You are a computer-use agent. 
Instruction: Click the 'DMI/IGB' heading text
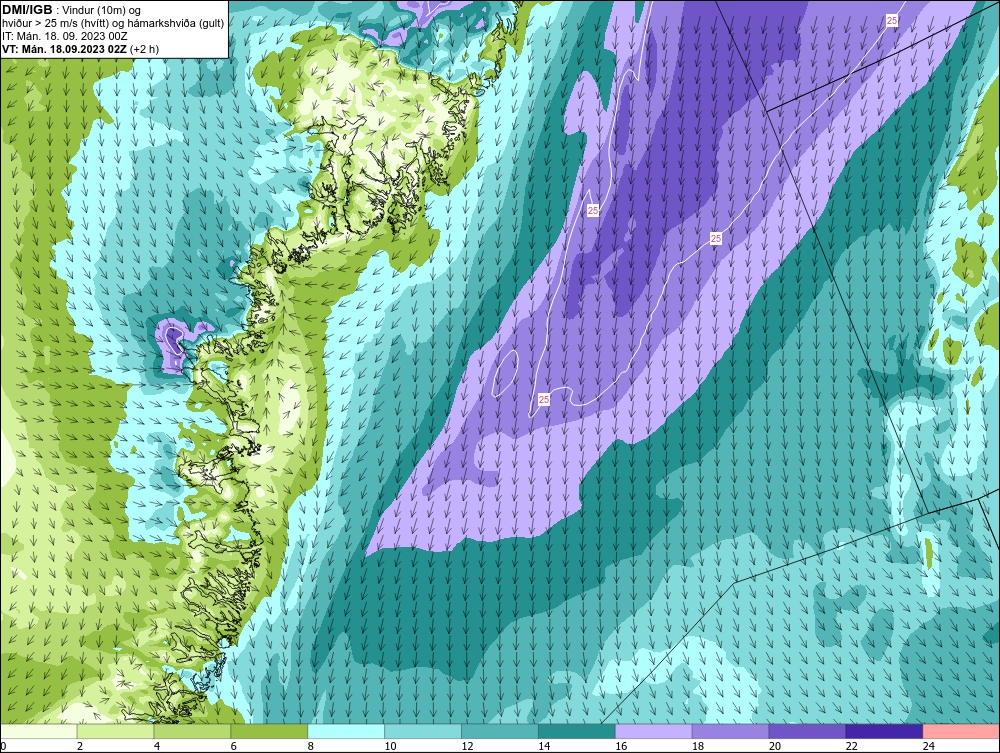[27, 10]
